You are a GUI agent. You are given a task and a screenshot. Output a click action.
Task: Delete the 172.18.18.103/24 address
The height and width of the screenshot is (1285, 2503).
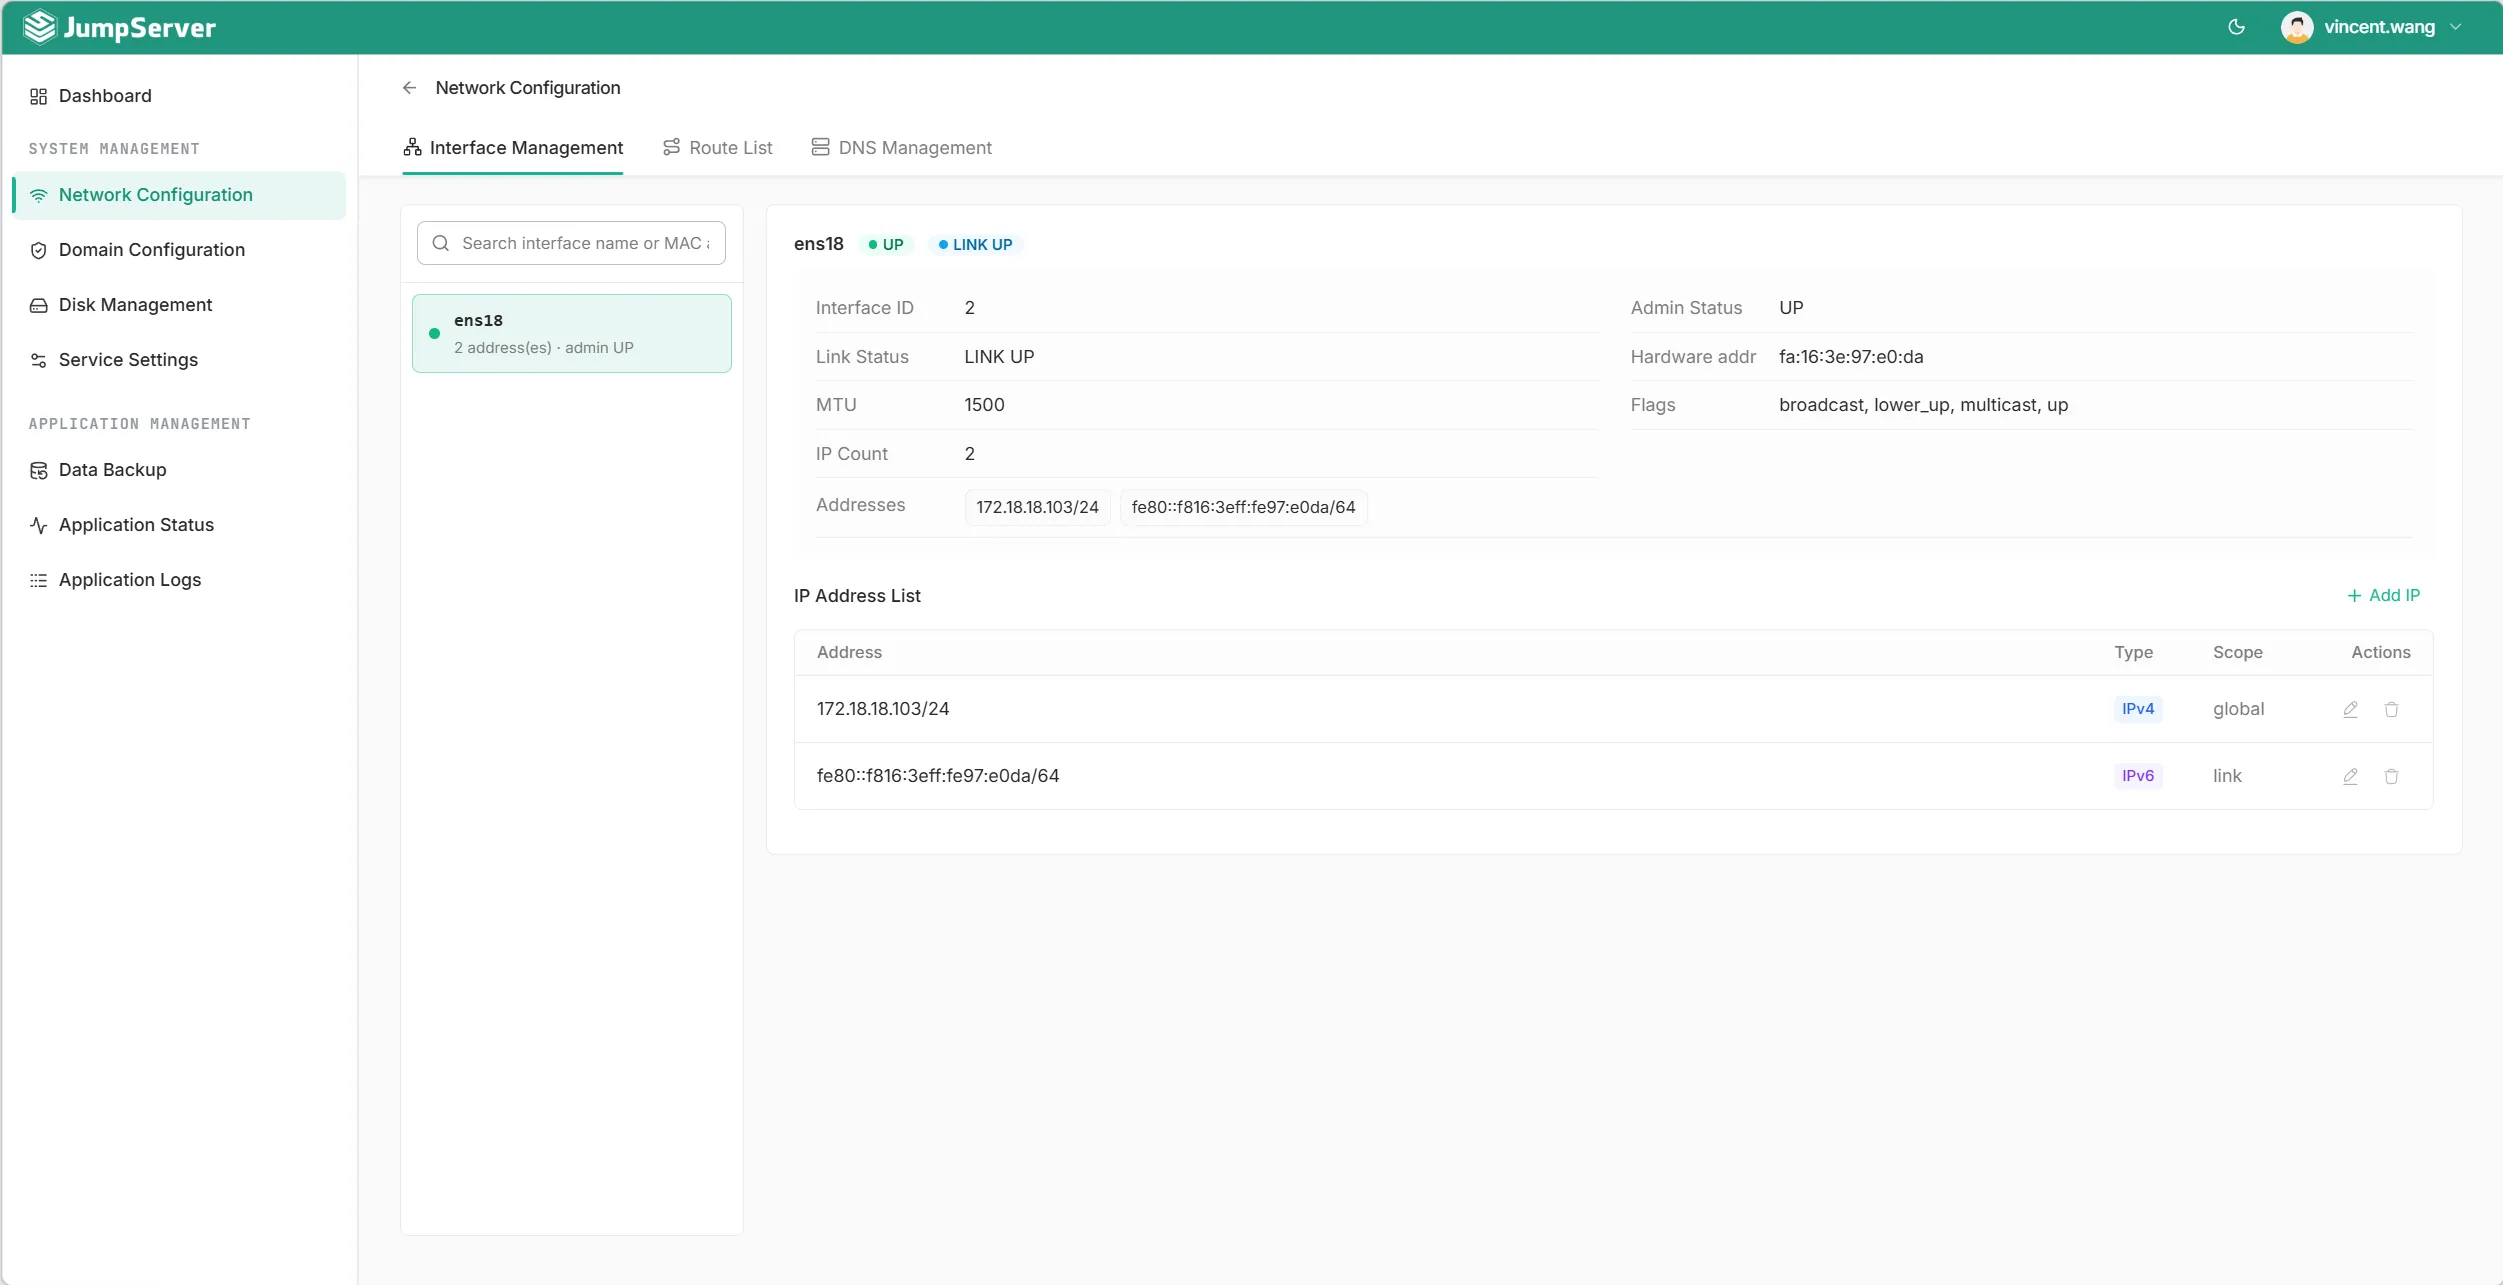(x=2391, y=709)
